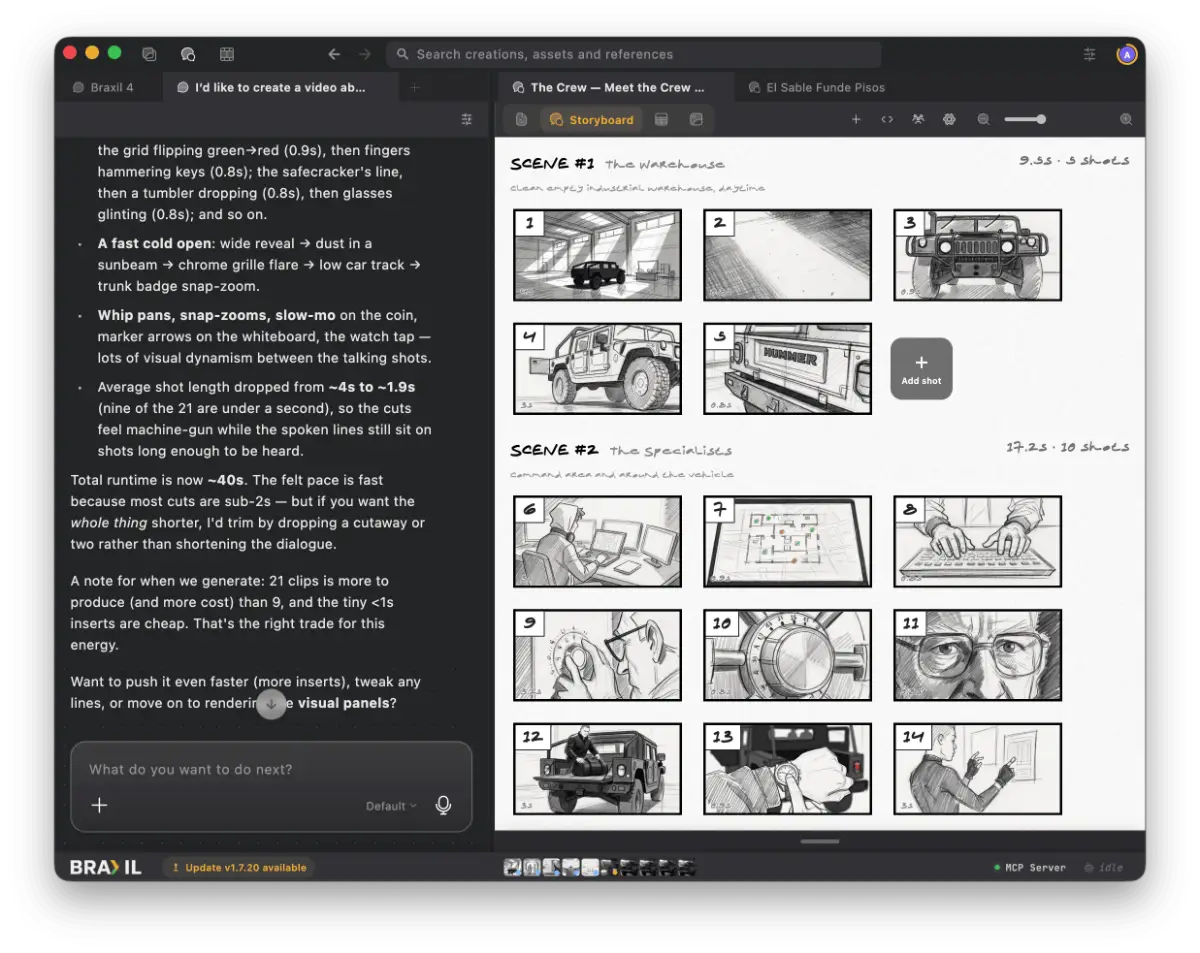Attach file with plus in chat box
The image size is (1200, 953).
(99, 805)
